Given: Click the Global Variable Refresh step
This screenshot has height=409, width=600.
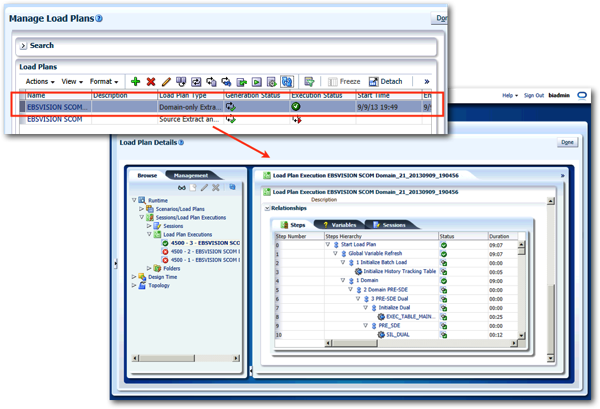Looking at the screenshot, I should [x=375, y=253].
